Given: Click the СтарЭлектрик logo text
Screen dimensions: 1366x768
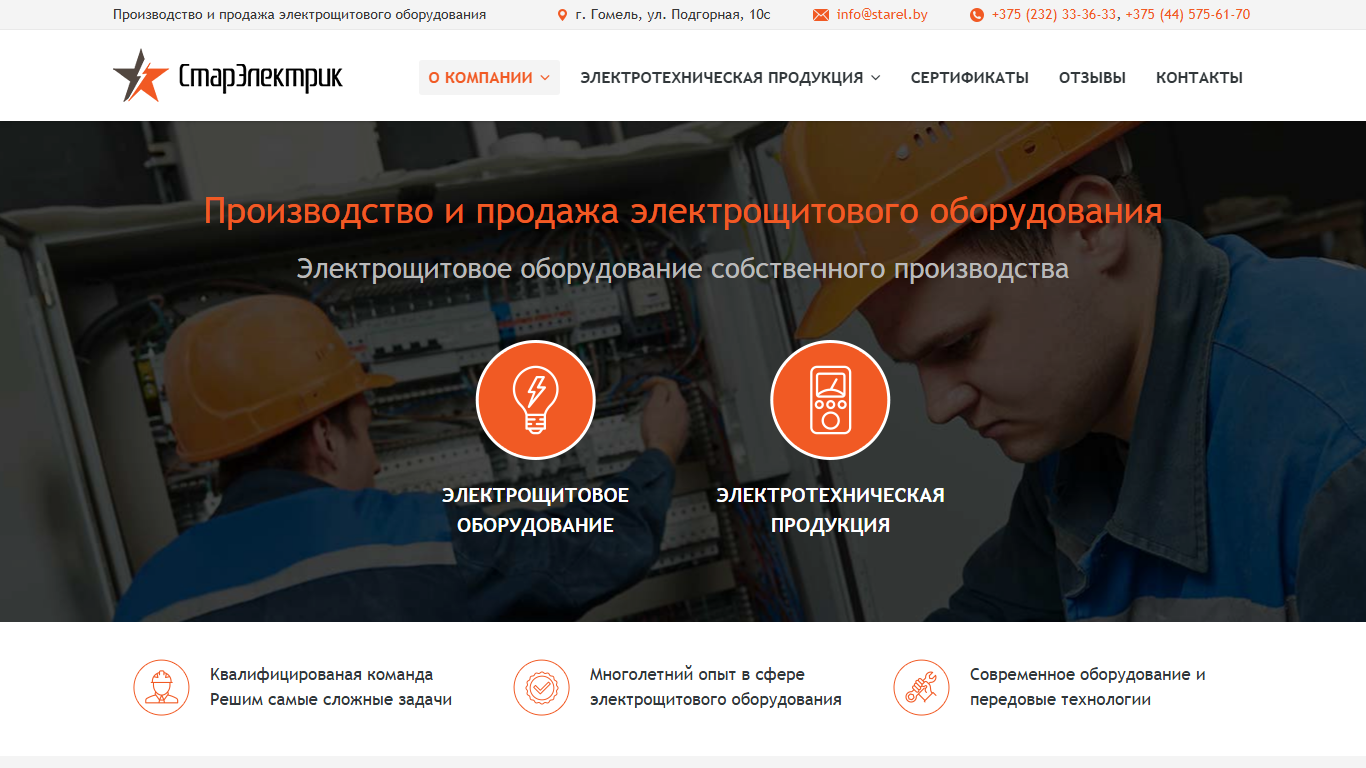Looking at the screenshot, I should 260,77.
